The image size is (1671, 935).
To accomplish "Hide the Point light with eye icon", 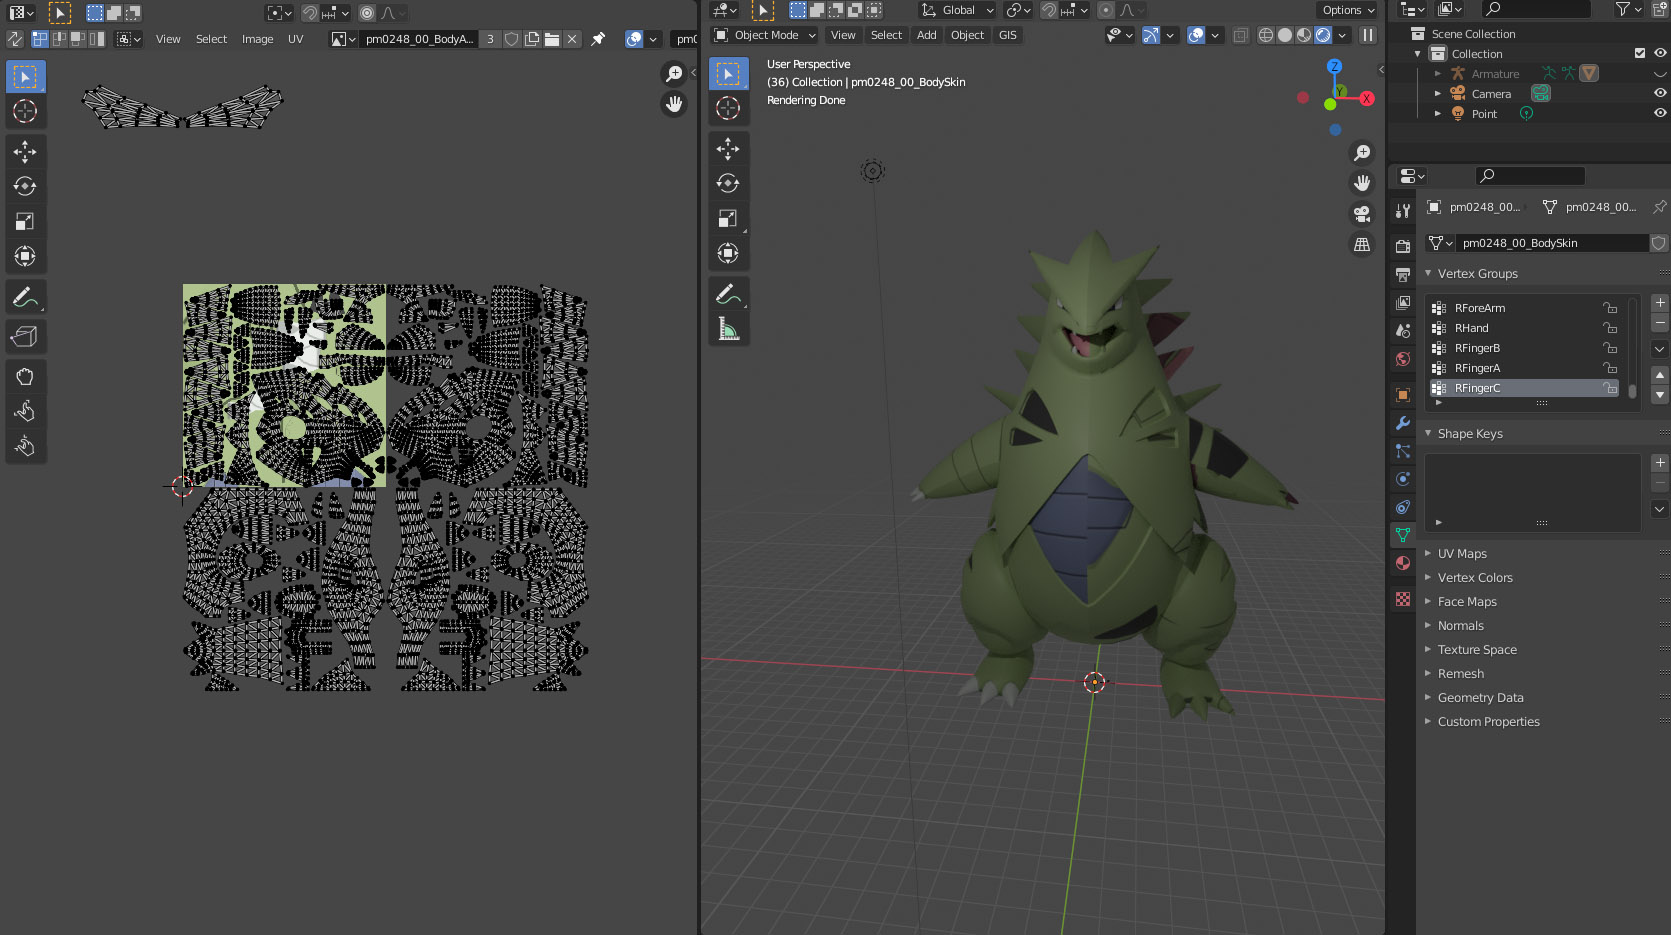I will coord(1660,113).
